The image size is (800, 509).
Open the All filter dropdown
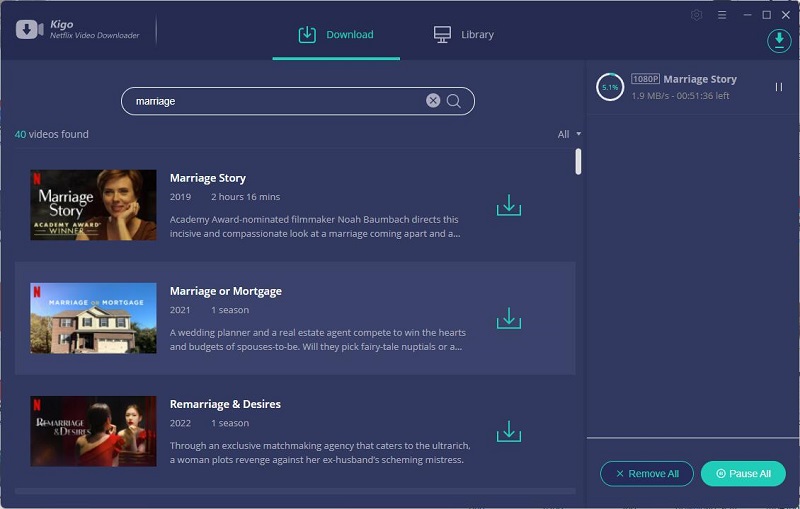569,134
